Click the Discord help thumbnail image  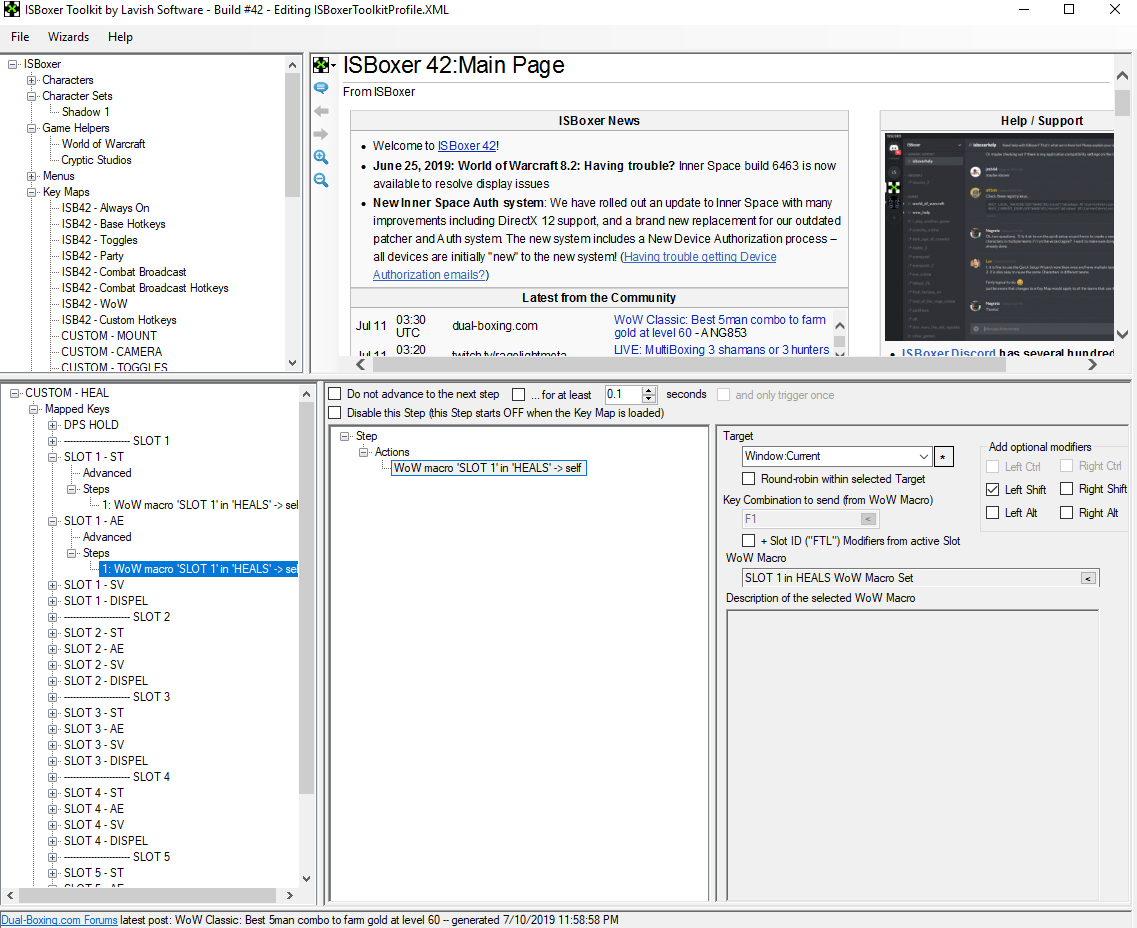(x=999, y=236)
